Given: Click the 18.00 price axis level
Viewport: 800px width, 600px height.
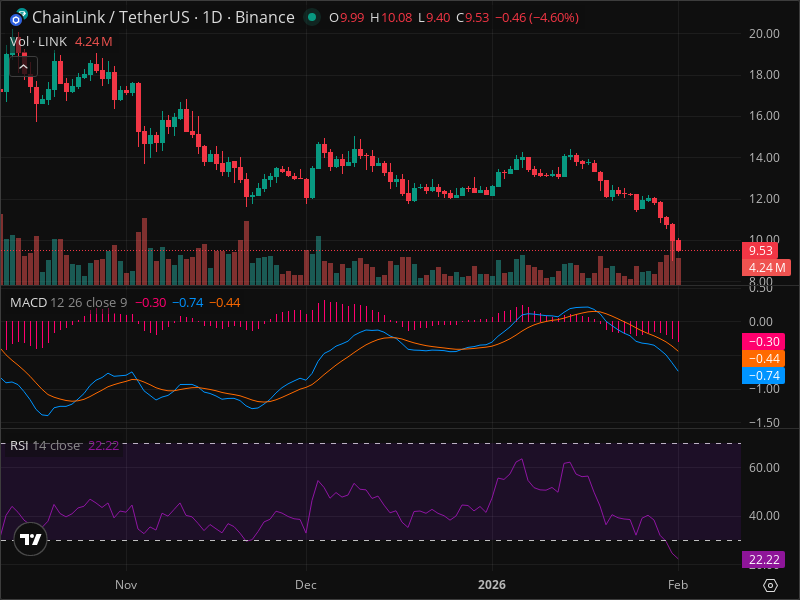Looking at the screenshot, I should click(764, 75).
